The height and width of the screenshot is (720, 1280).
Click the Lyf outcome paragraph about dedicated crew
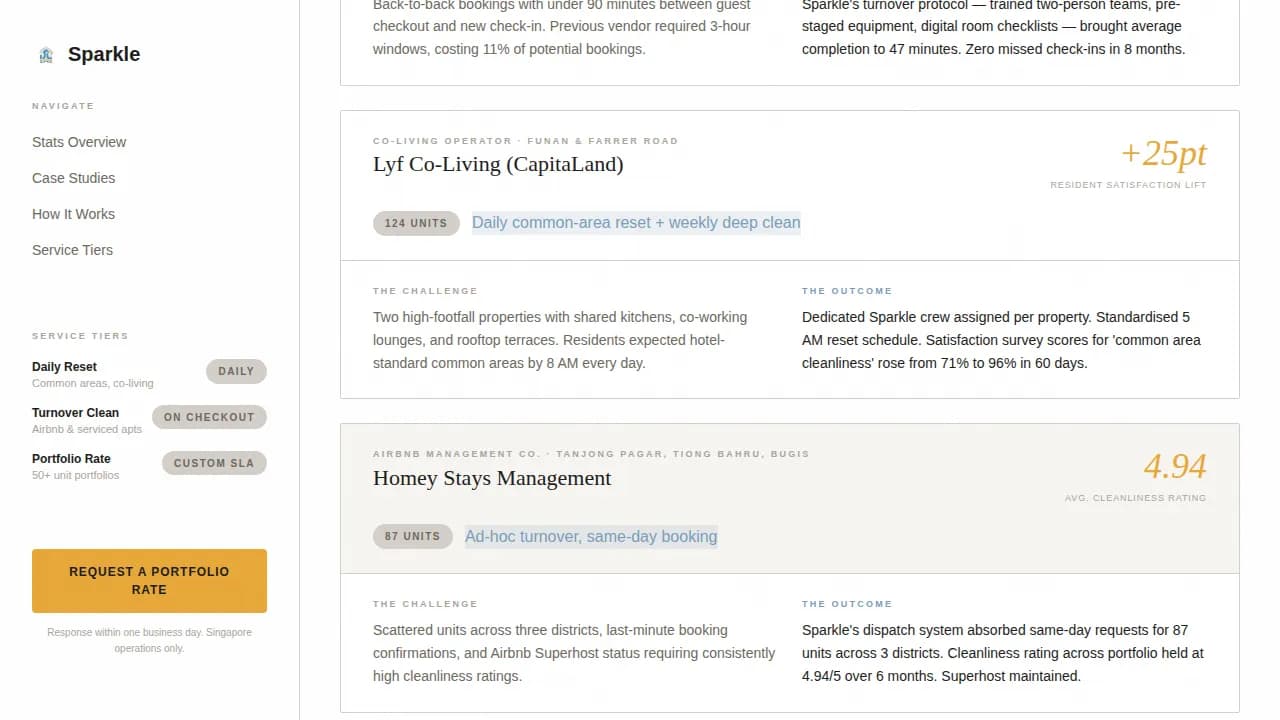coord(1001,340)
